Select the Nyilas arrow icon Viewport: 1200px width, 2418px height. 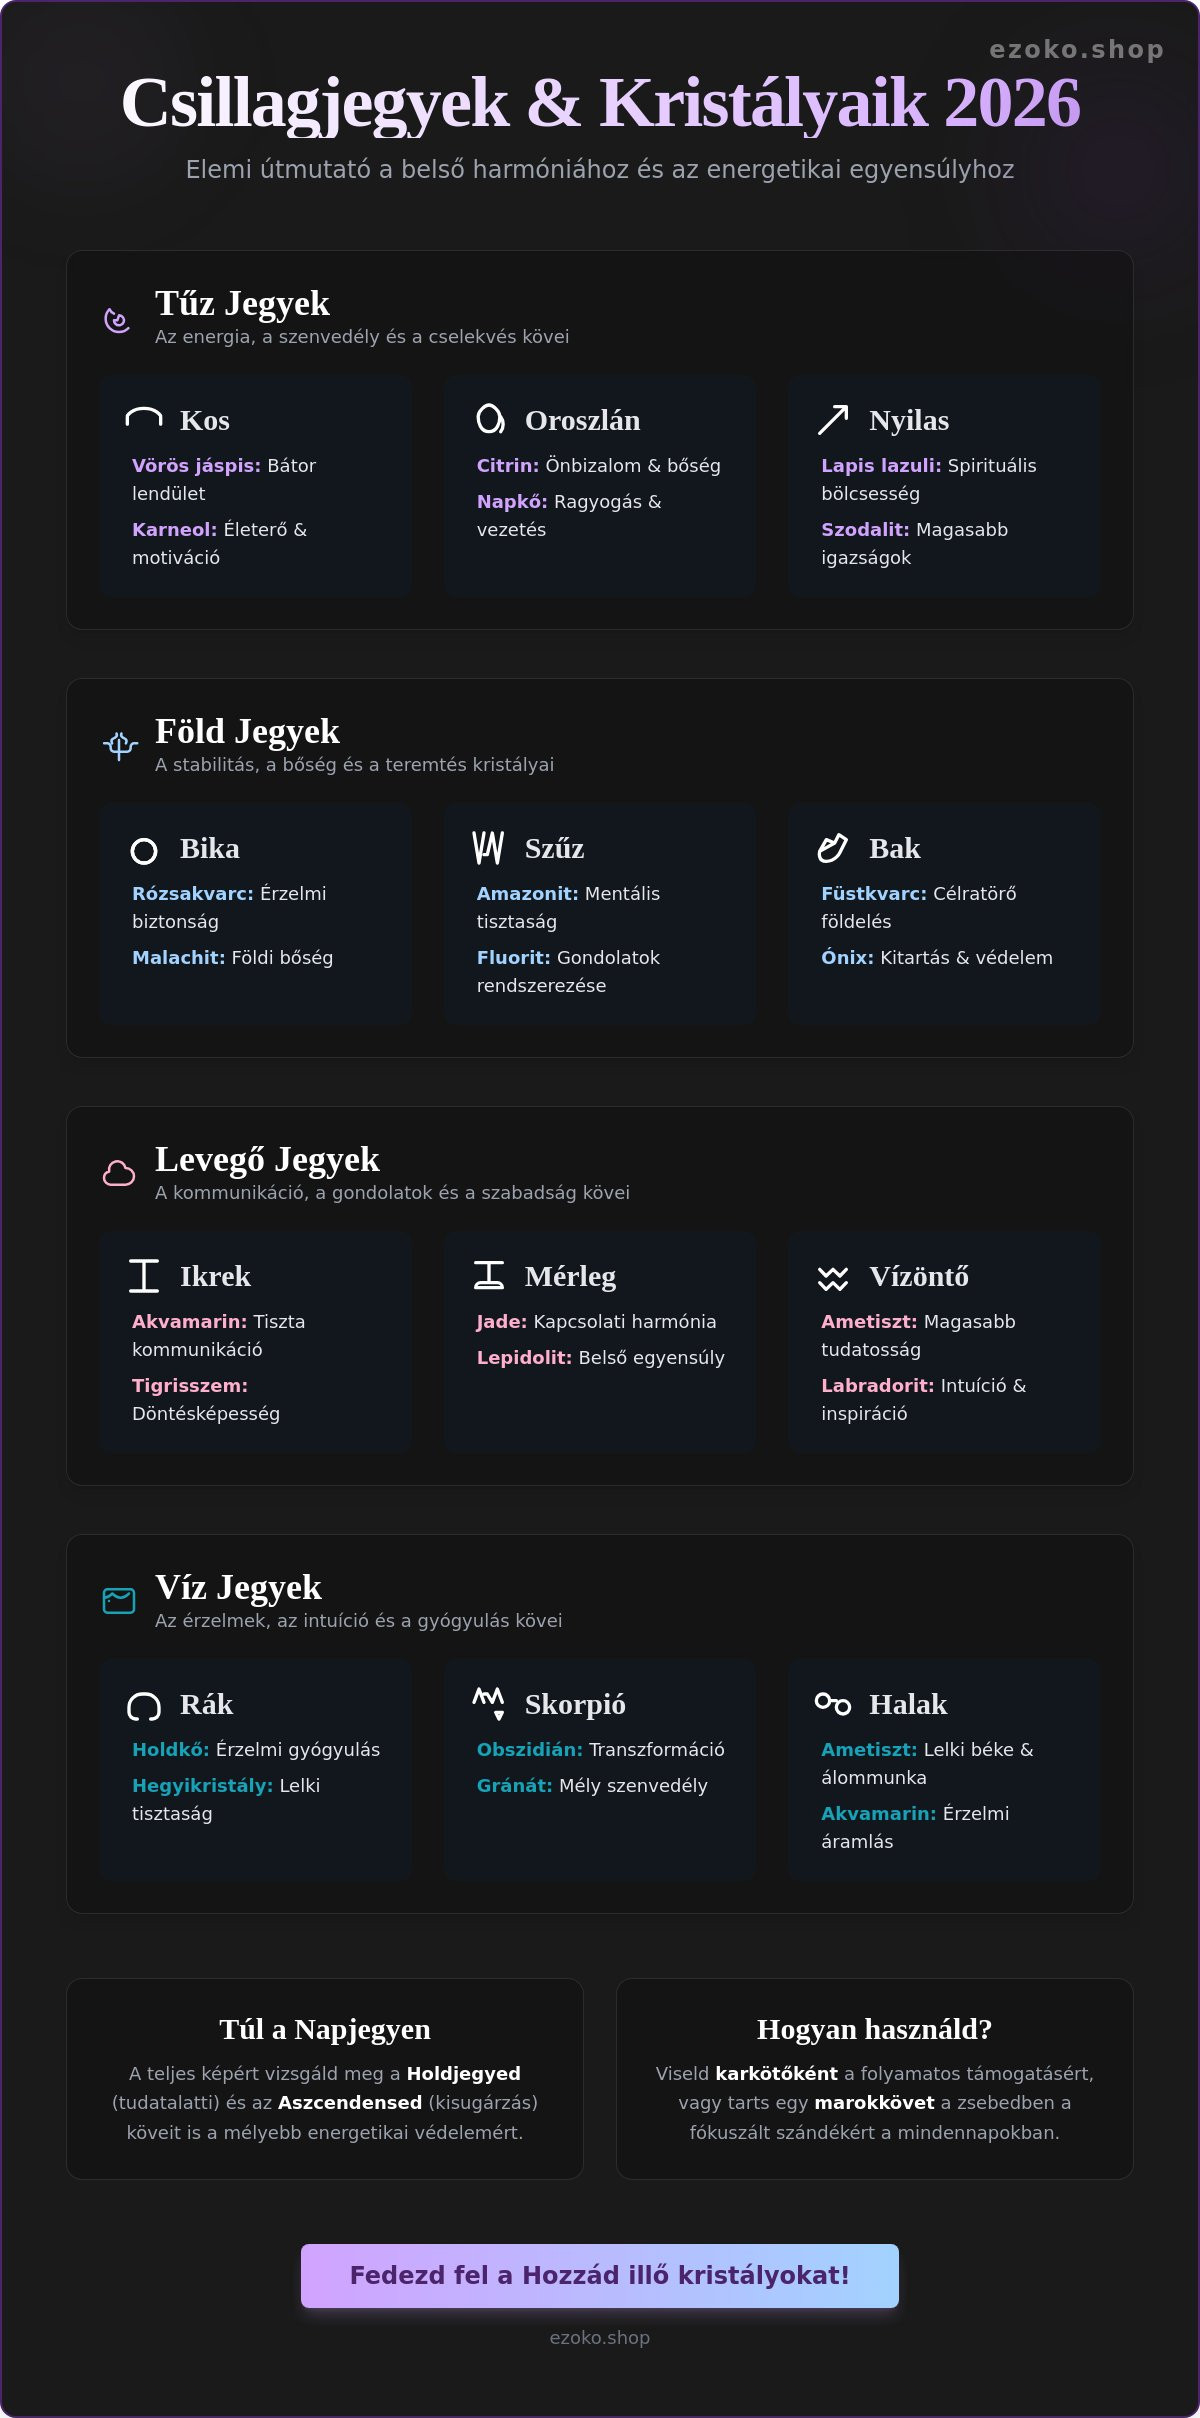pyautogui.click(x=833, y=420)
